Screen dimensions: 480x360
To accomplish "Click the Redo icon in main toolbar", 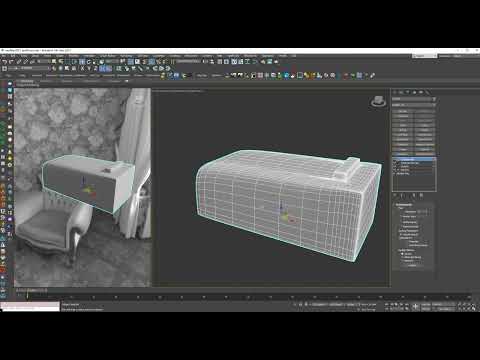I will [11, 62].
